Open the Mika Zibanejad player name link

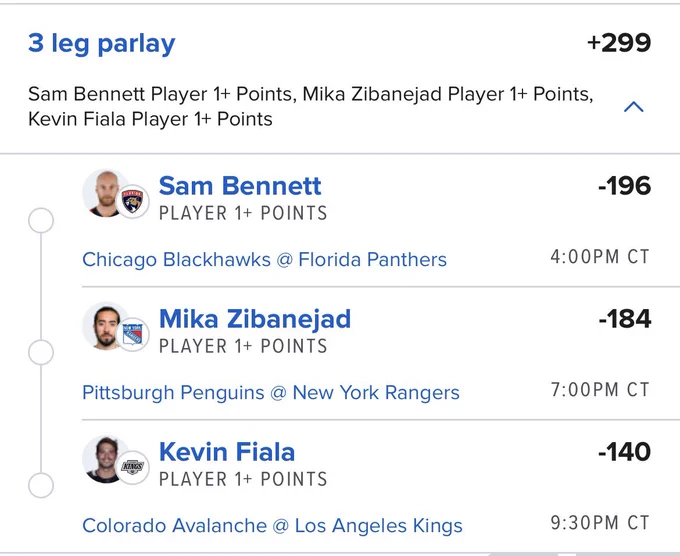pos(255,320)
